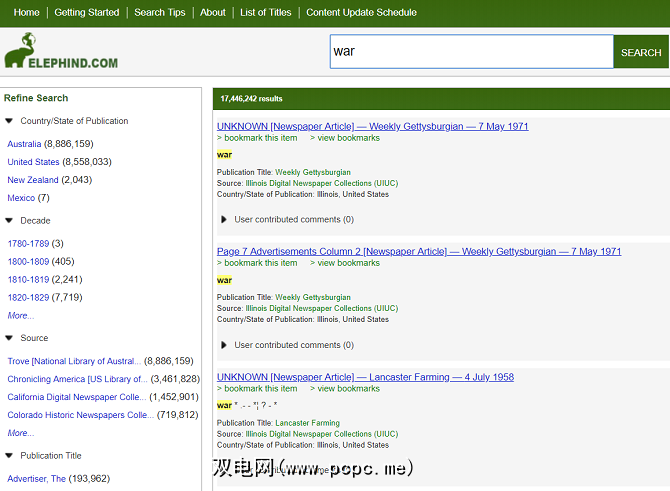The image size is (670, 491).
Task: Collapse the Decade filter section
Action: [10, 221]
